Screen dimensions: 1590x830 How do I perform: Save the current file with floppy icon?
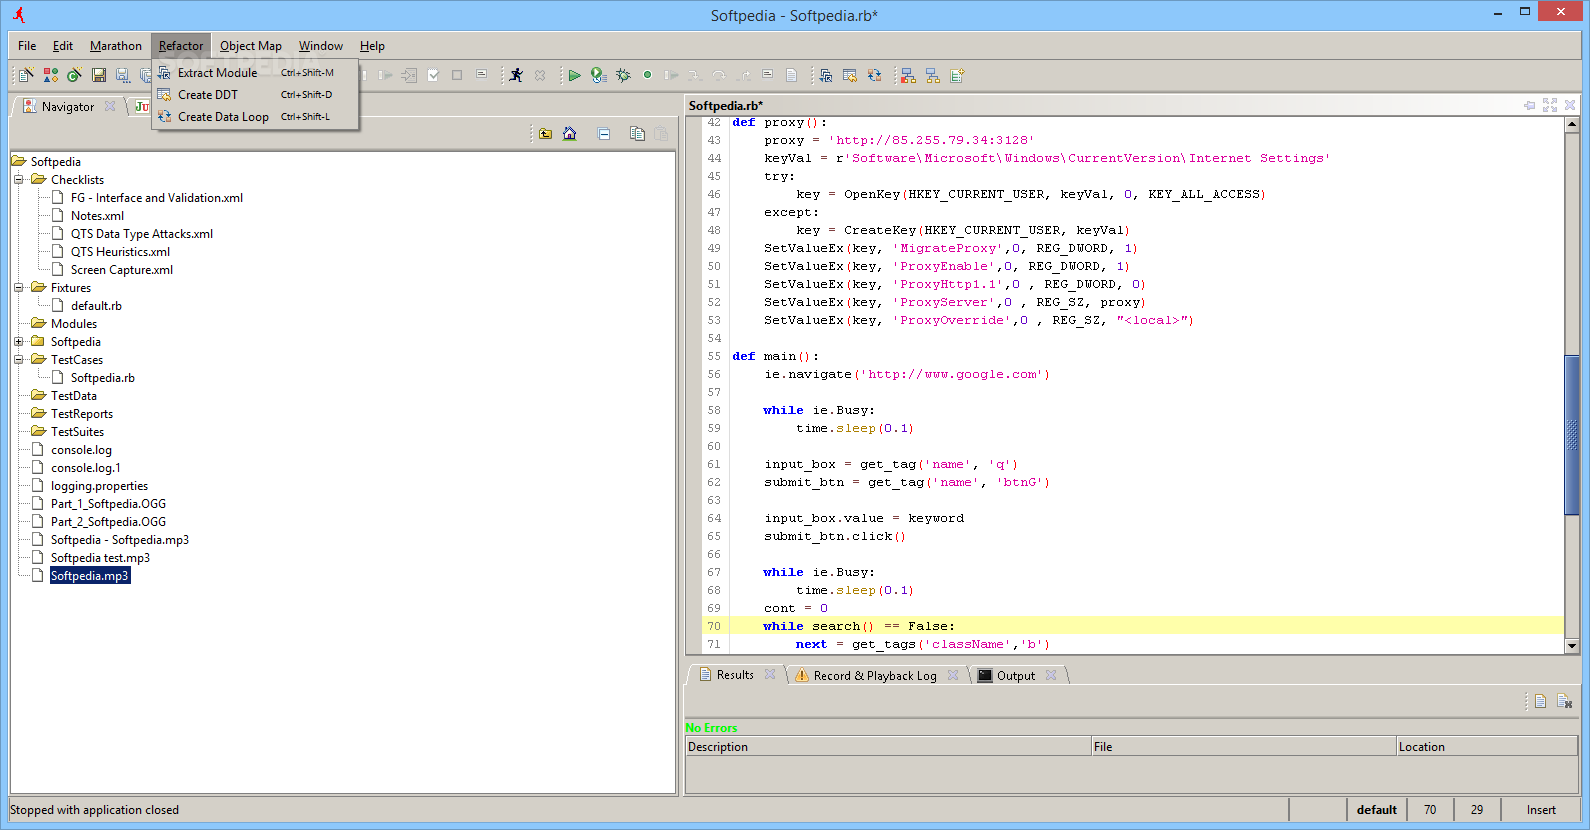coord(98,75)
